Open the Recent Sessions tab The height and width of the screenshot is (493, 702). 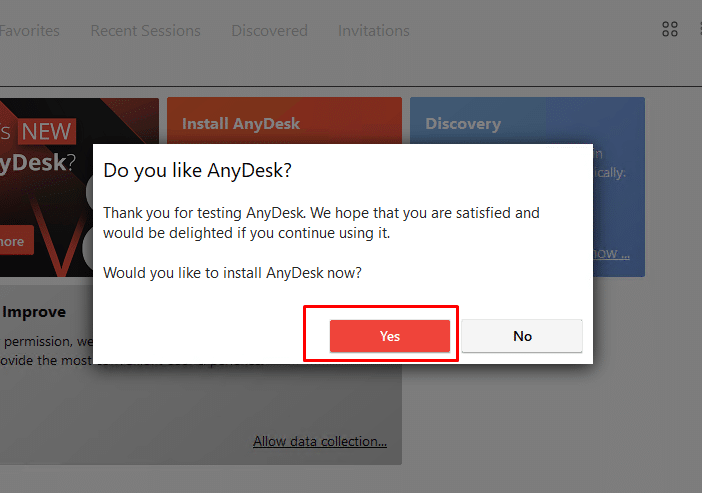point(146,30)
